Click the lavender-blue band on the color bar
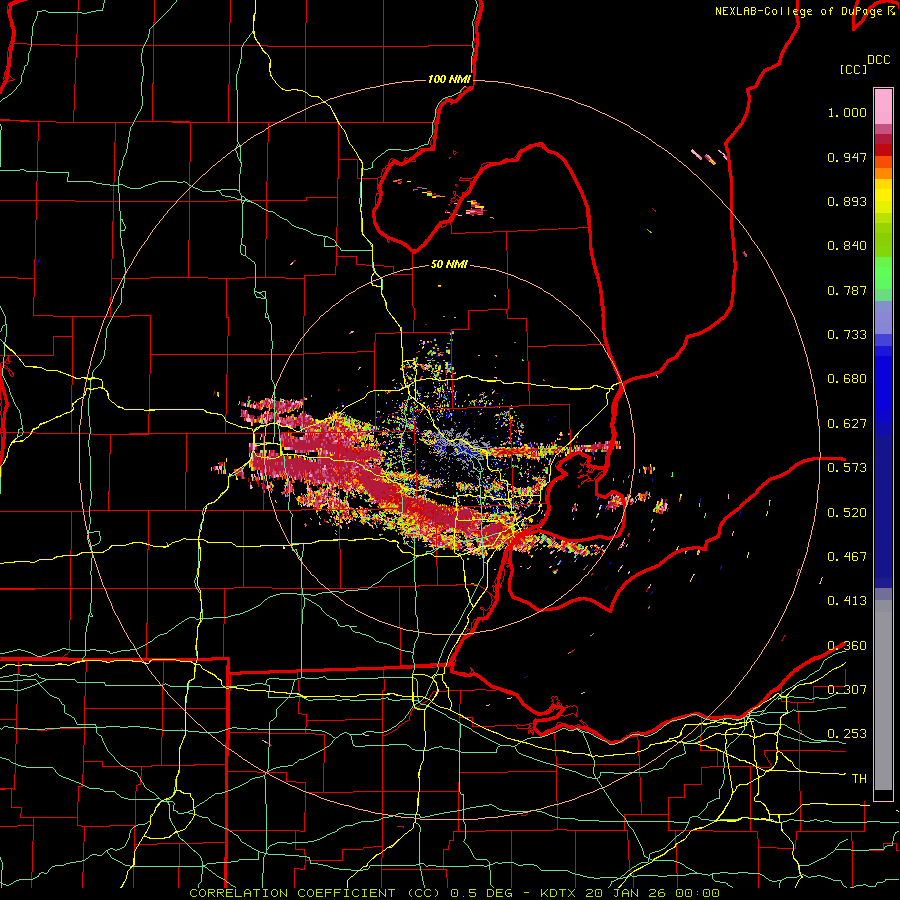Viewport: 900px width, 900px height. coord(883,317)
